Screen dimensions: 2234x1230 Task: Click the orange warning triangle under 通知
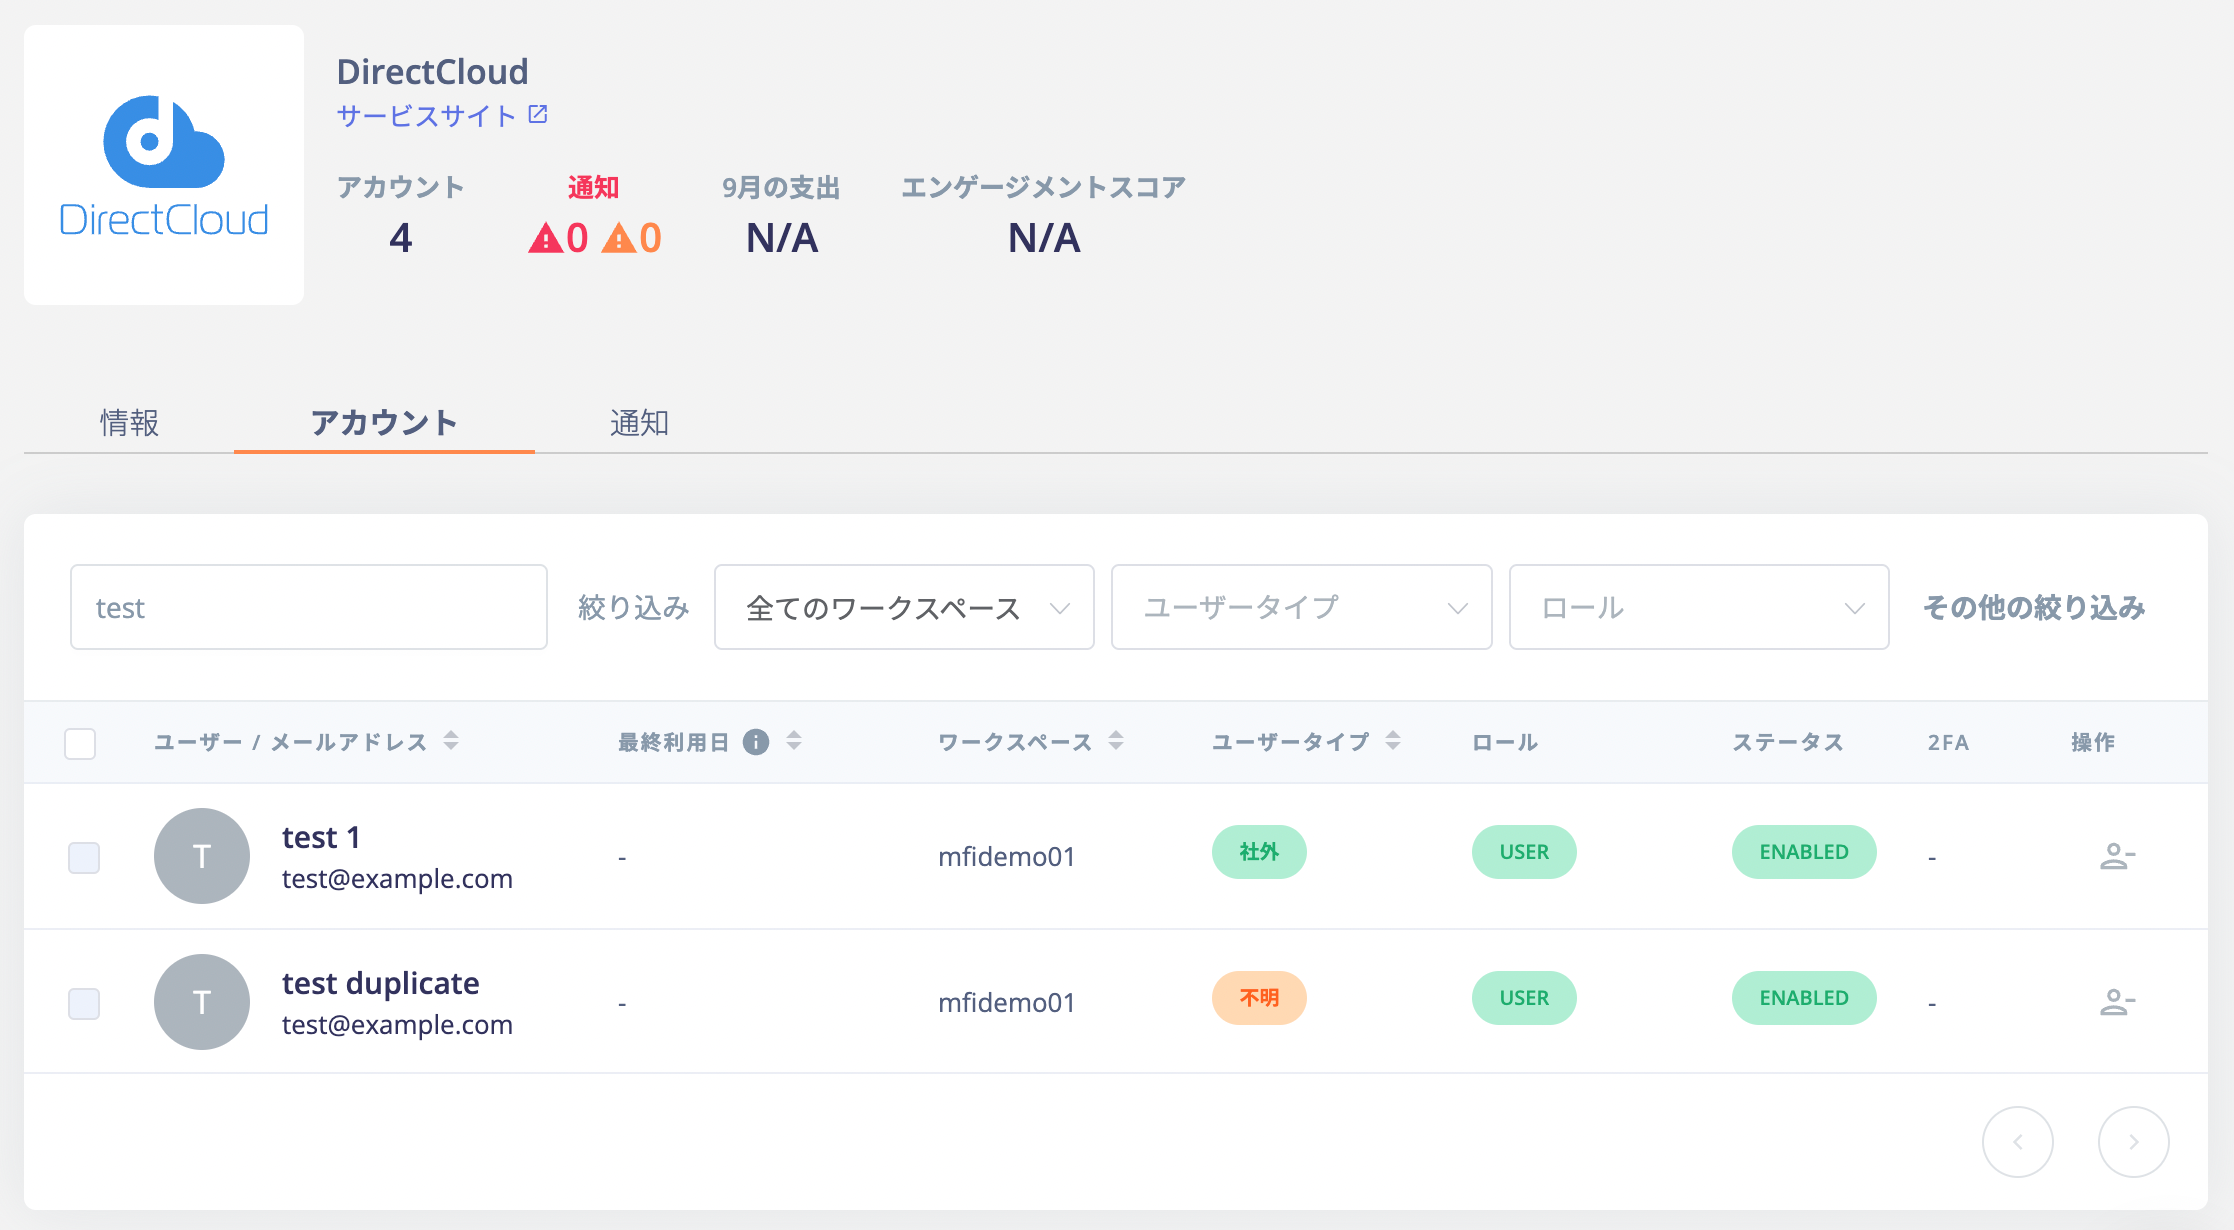(x=622, y=237)
